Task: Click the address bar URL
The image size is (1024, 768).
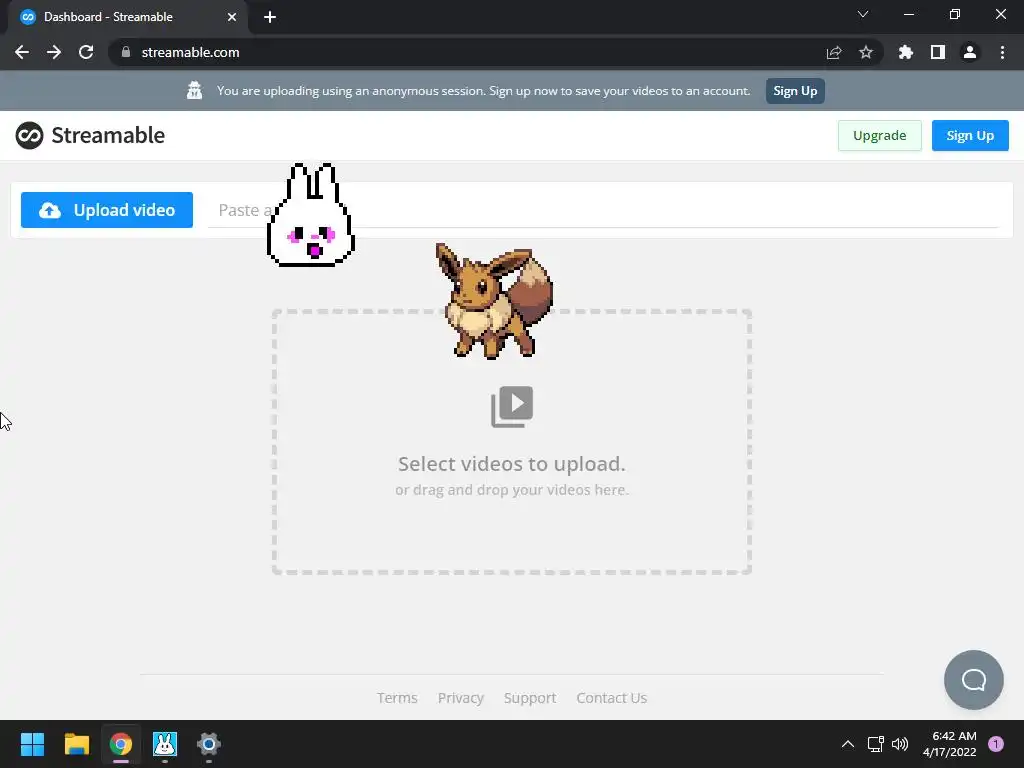Action: (x=190, y=52)
